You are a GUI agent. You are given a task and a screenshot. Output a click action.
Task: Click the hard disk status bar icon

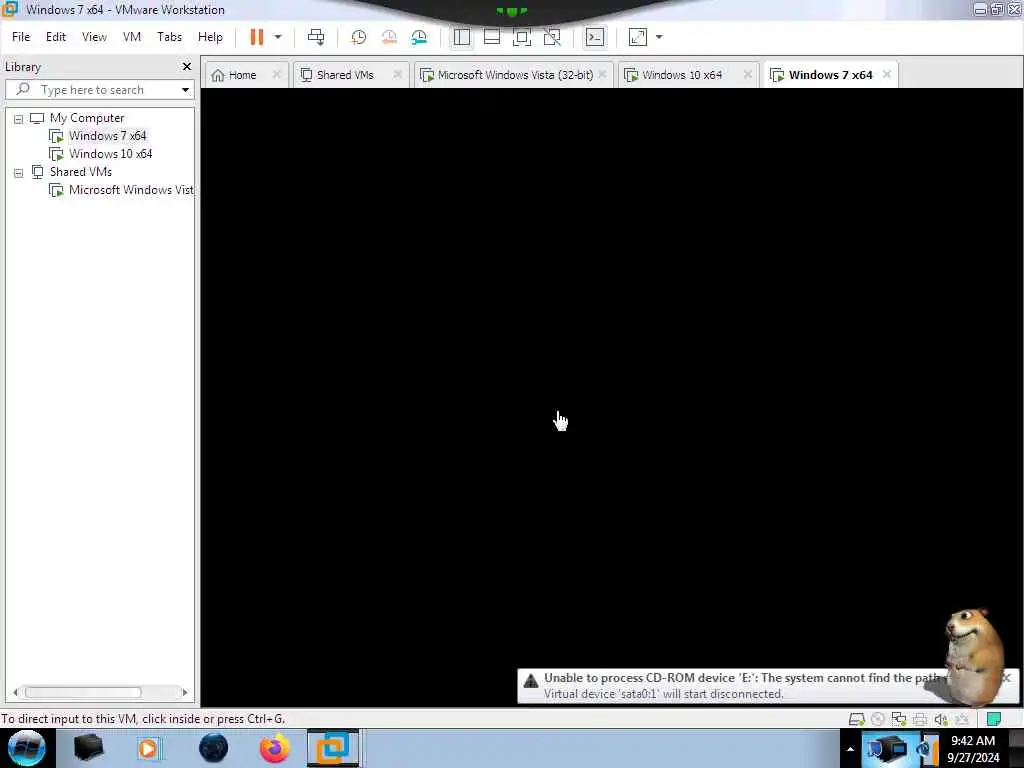click(x=856, y=719)
